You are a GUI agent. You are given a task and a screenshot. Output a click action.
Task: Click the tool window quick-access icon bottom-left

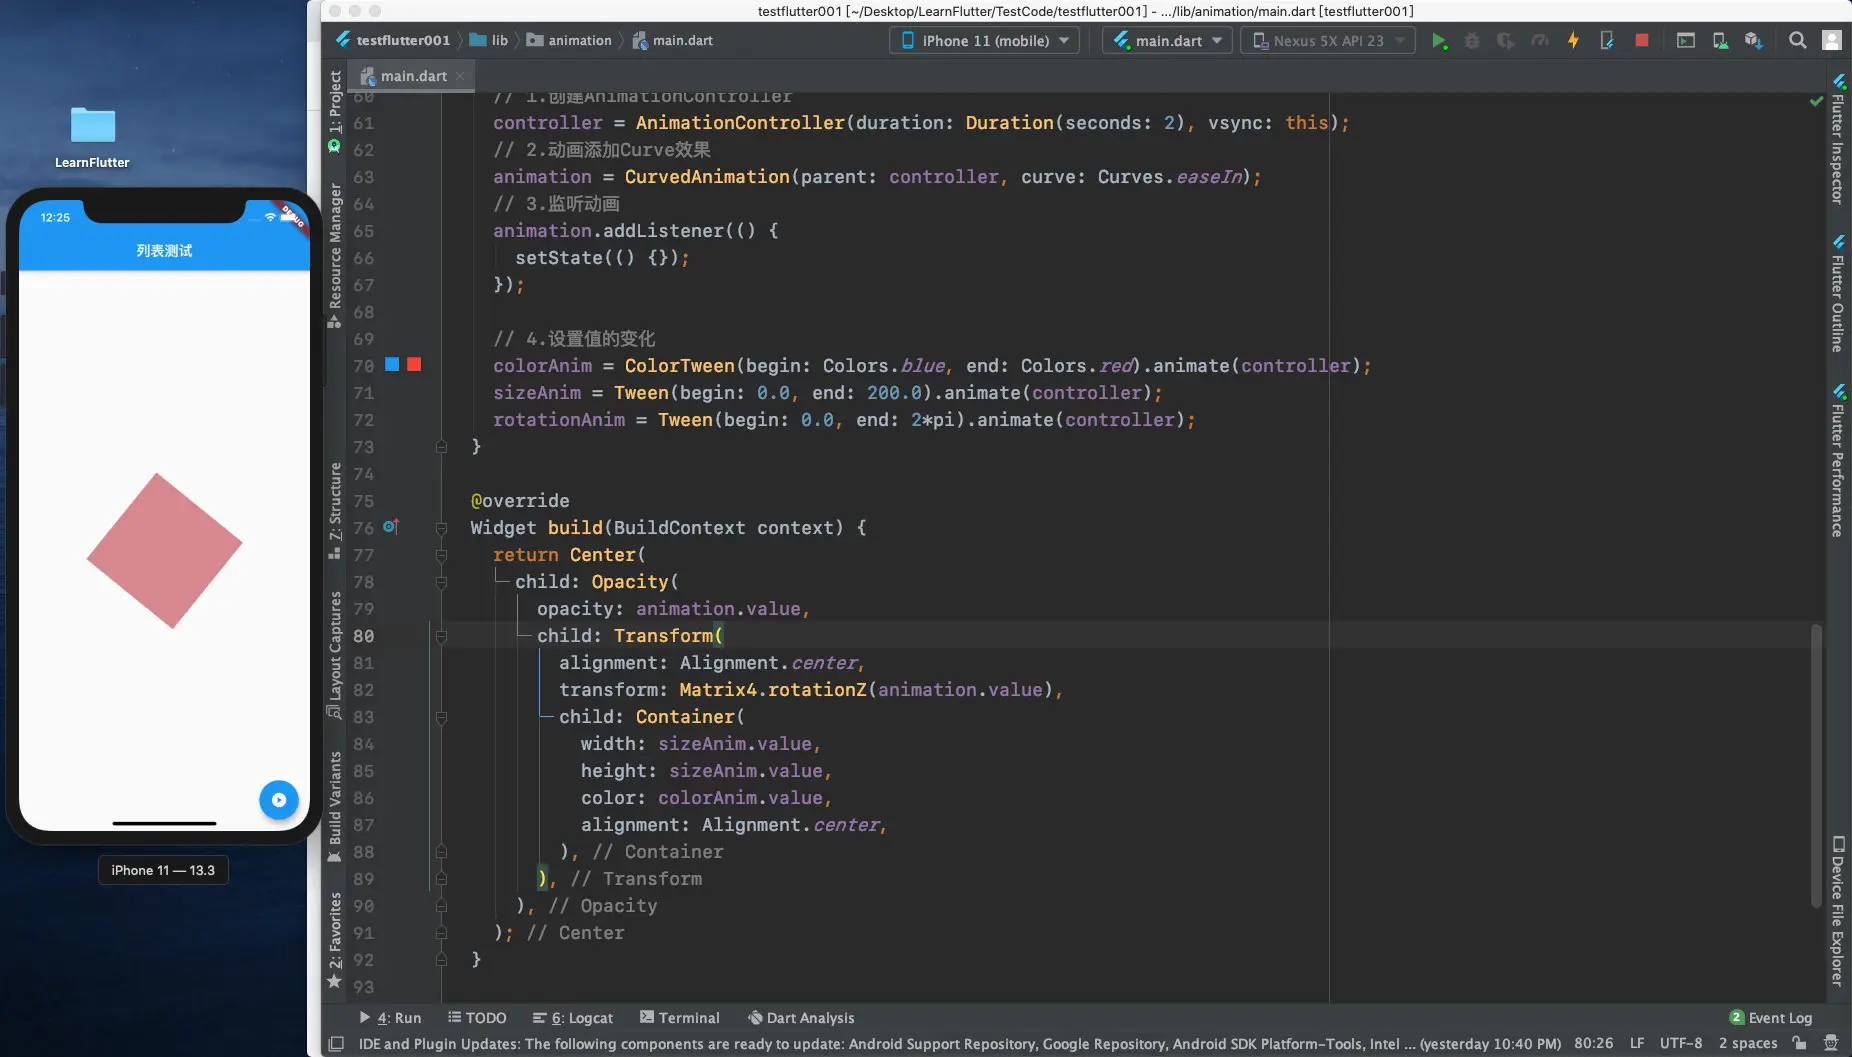click(x=336, y=1044)
